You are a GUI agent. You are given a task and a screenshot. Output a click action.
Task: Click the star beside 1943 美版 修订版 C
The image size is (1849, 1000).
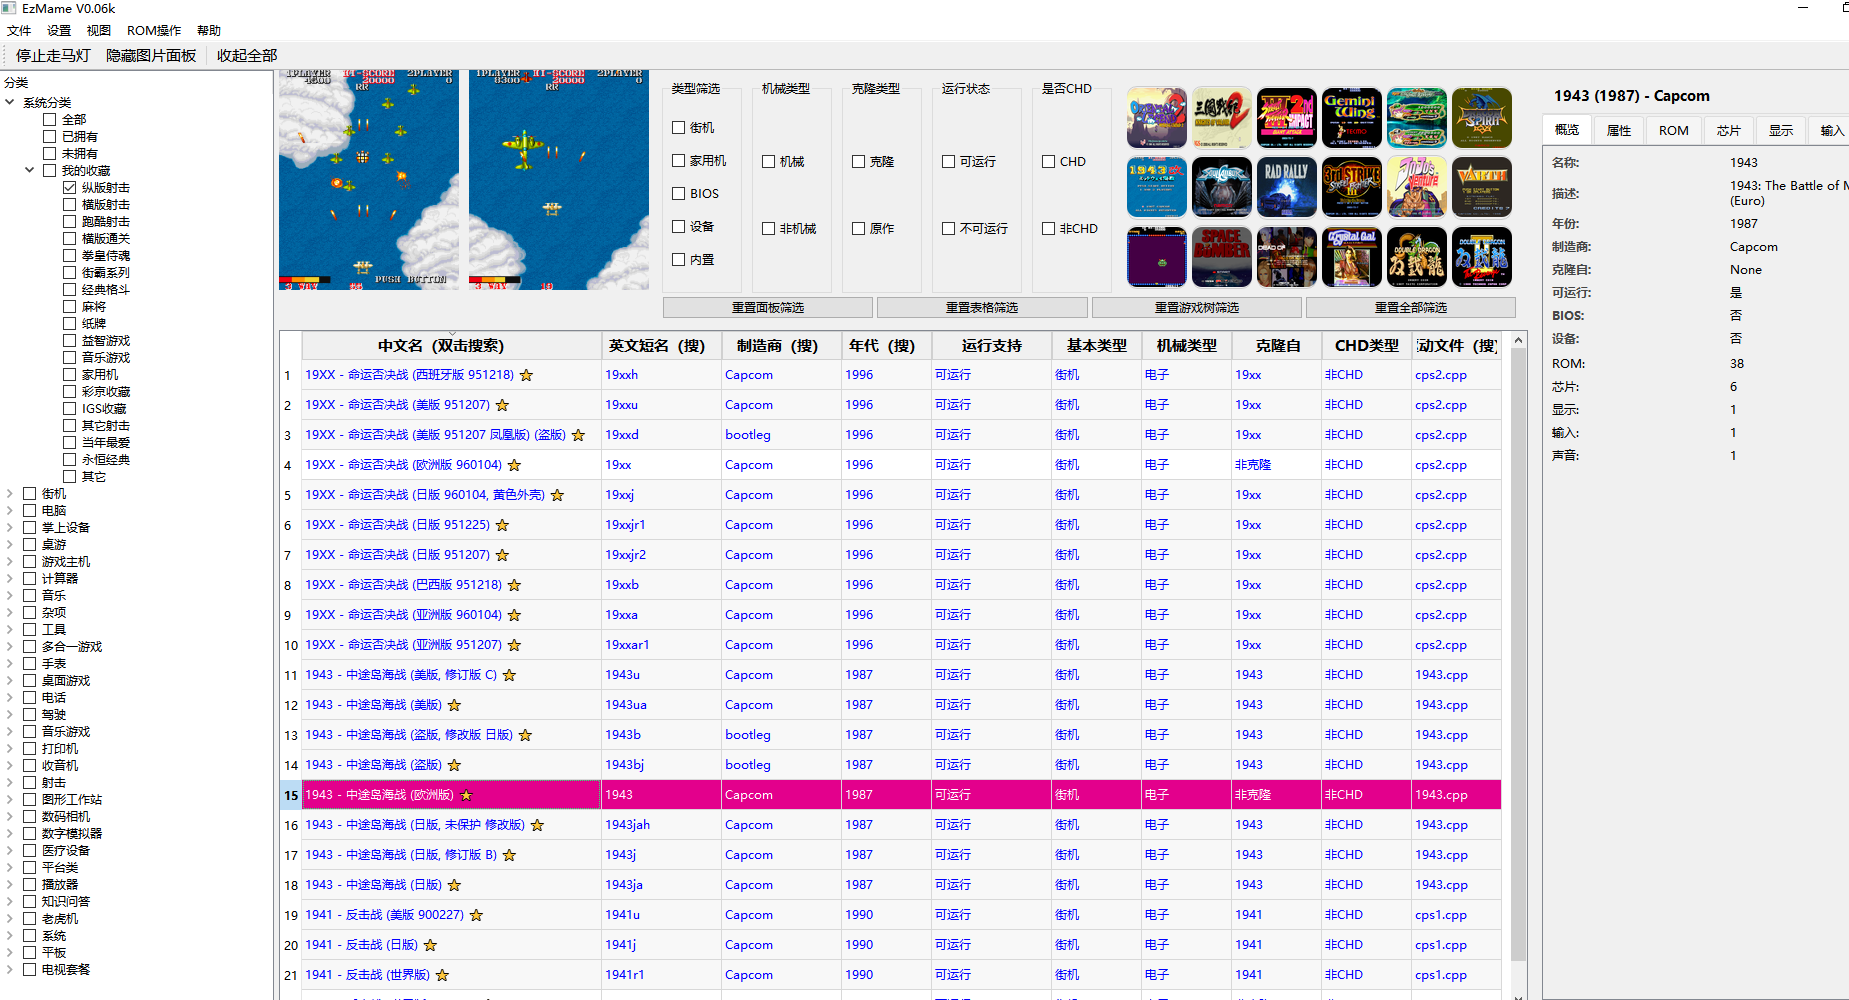509,675
